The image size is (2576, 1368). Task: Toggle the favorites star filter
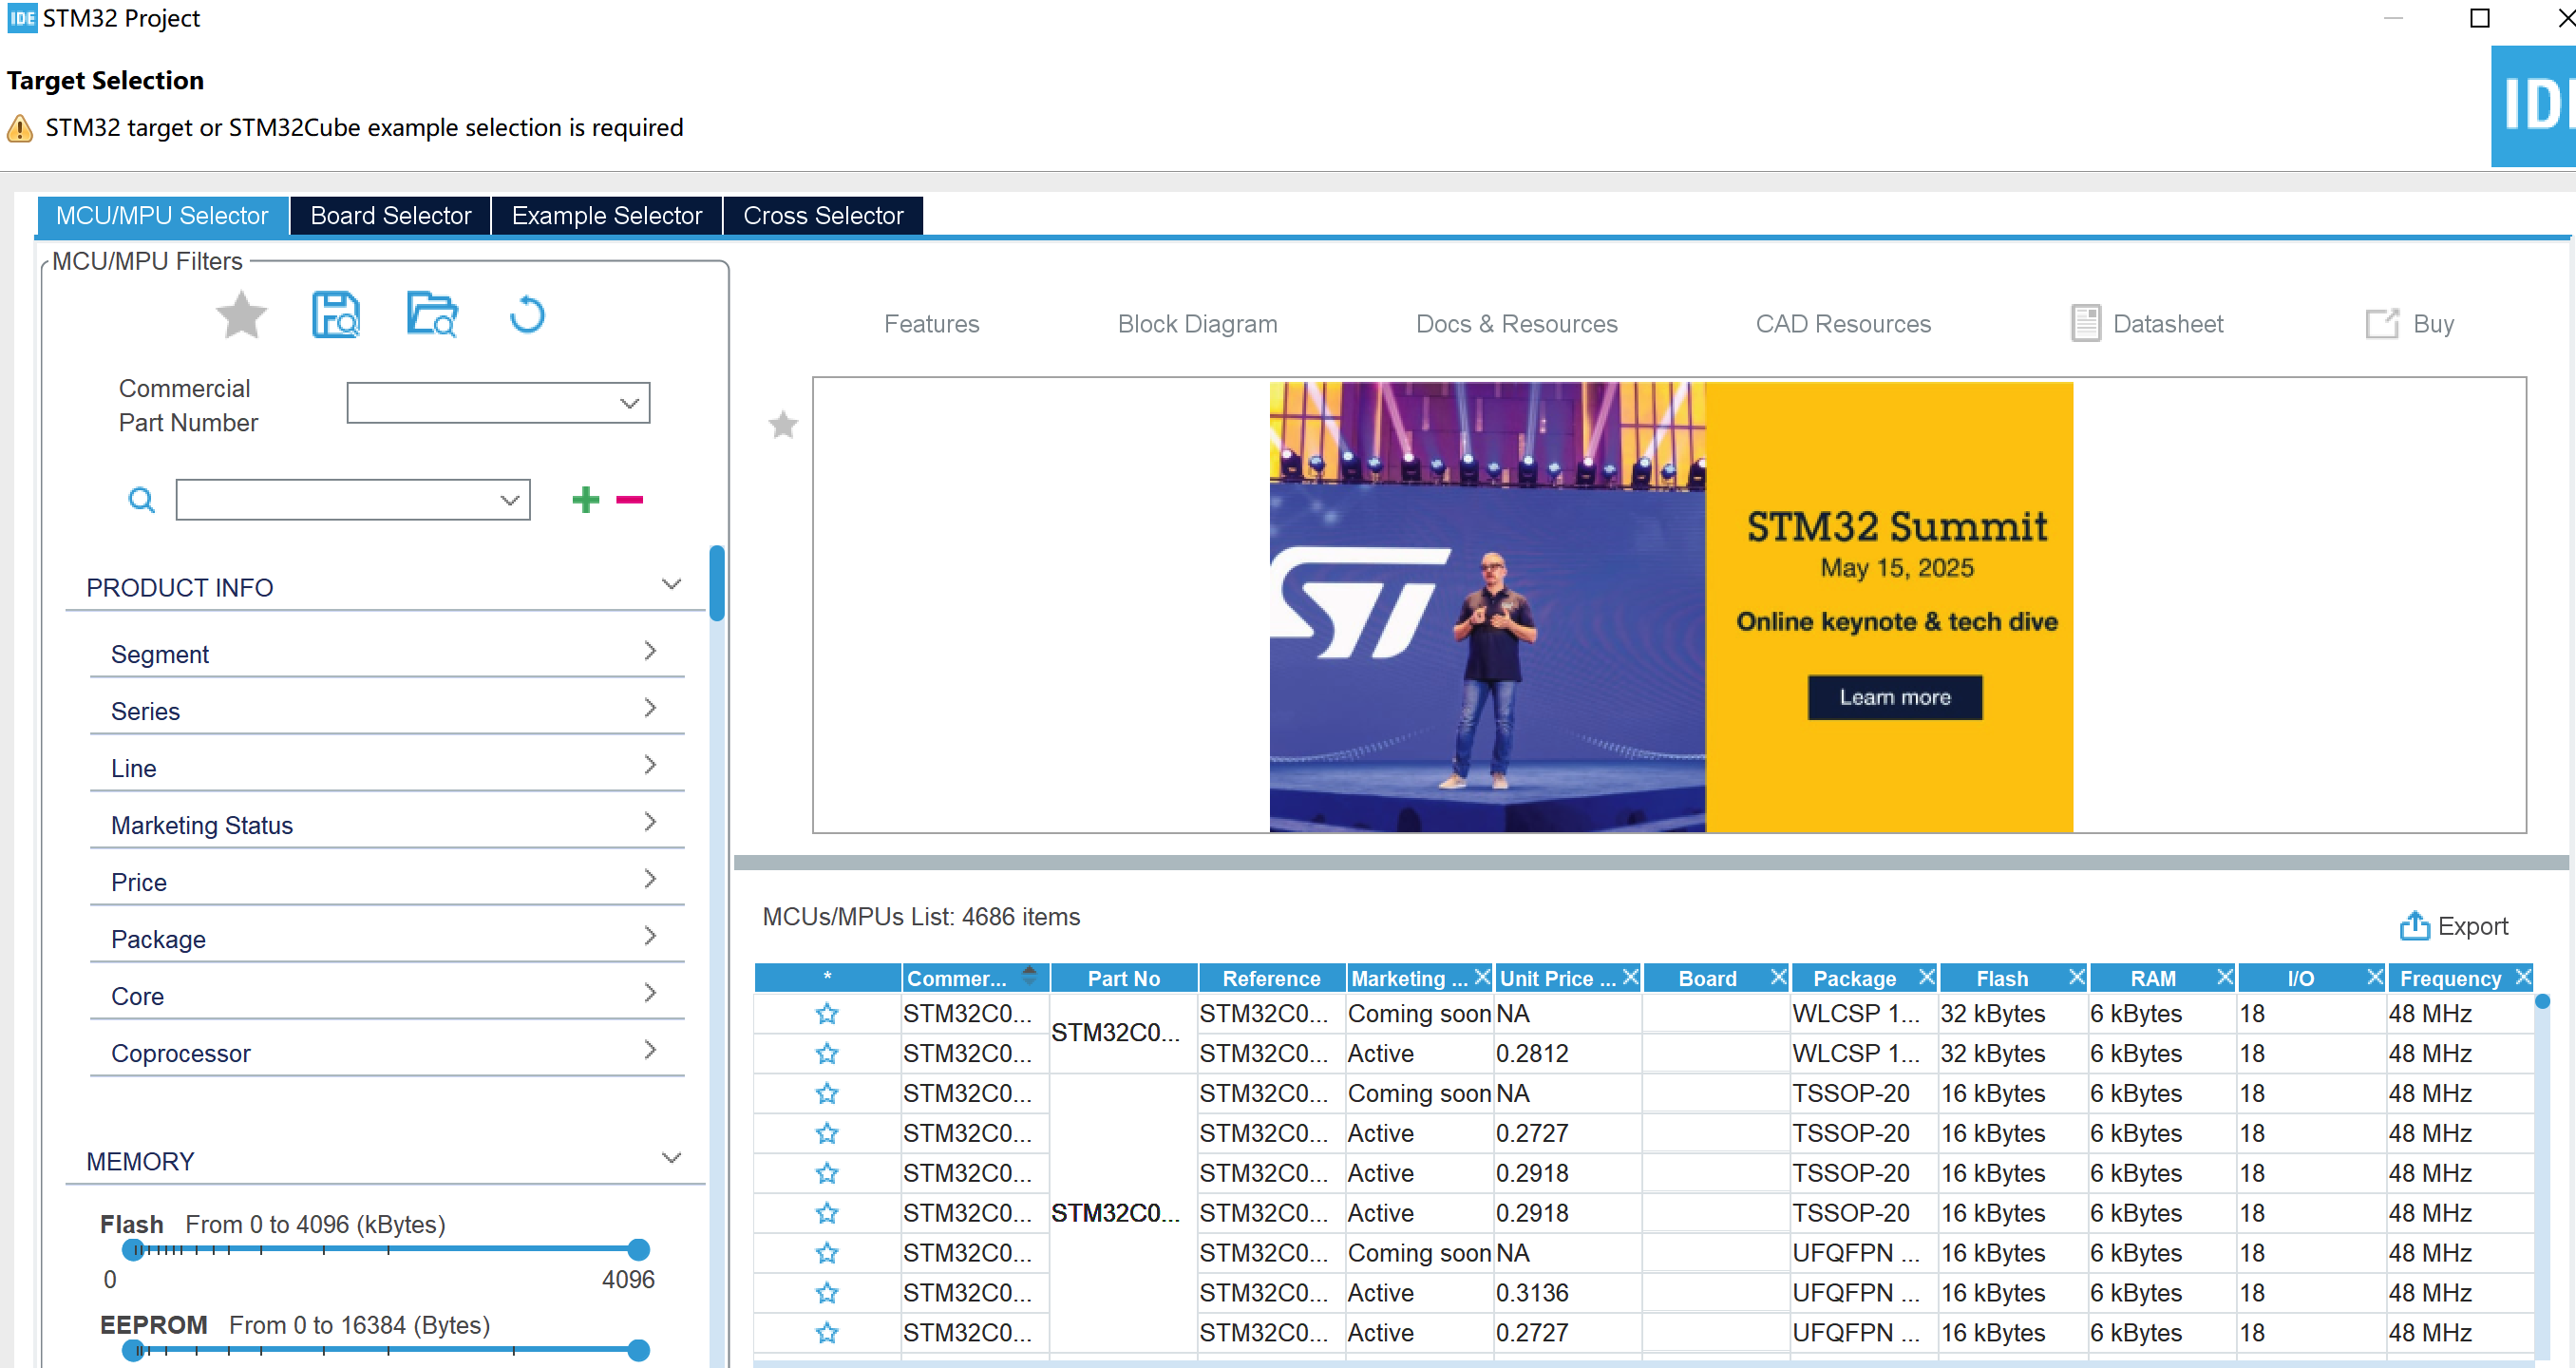tap(241, 315)
